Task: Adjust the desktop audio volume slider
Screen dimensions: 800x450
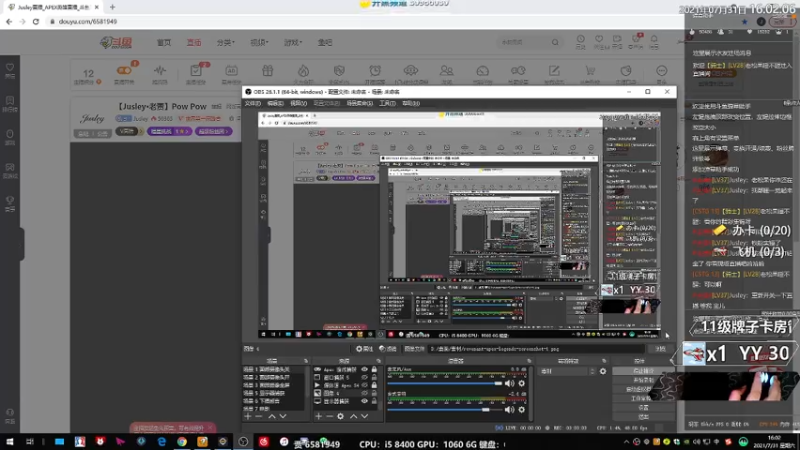Action: click(x=445, y=409)
